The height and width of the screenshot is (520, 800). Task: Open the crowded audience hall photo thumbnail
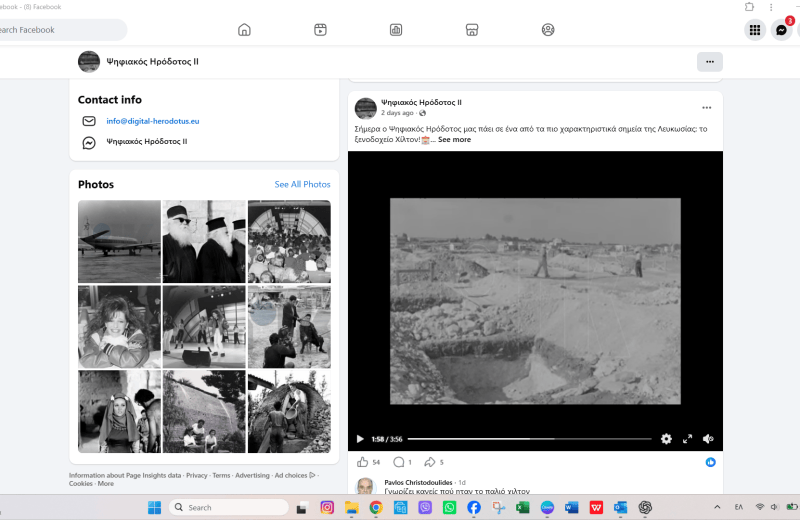point(289,241)
